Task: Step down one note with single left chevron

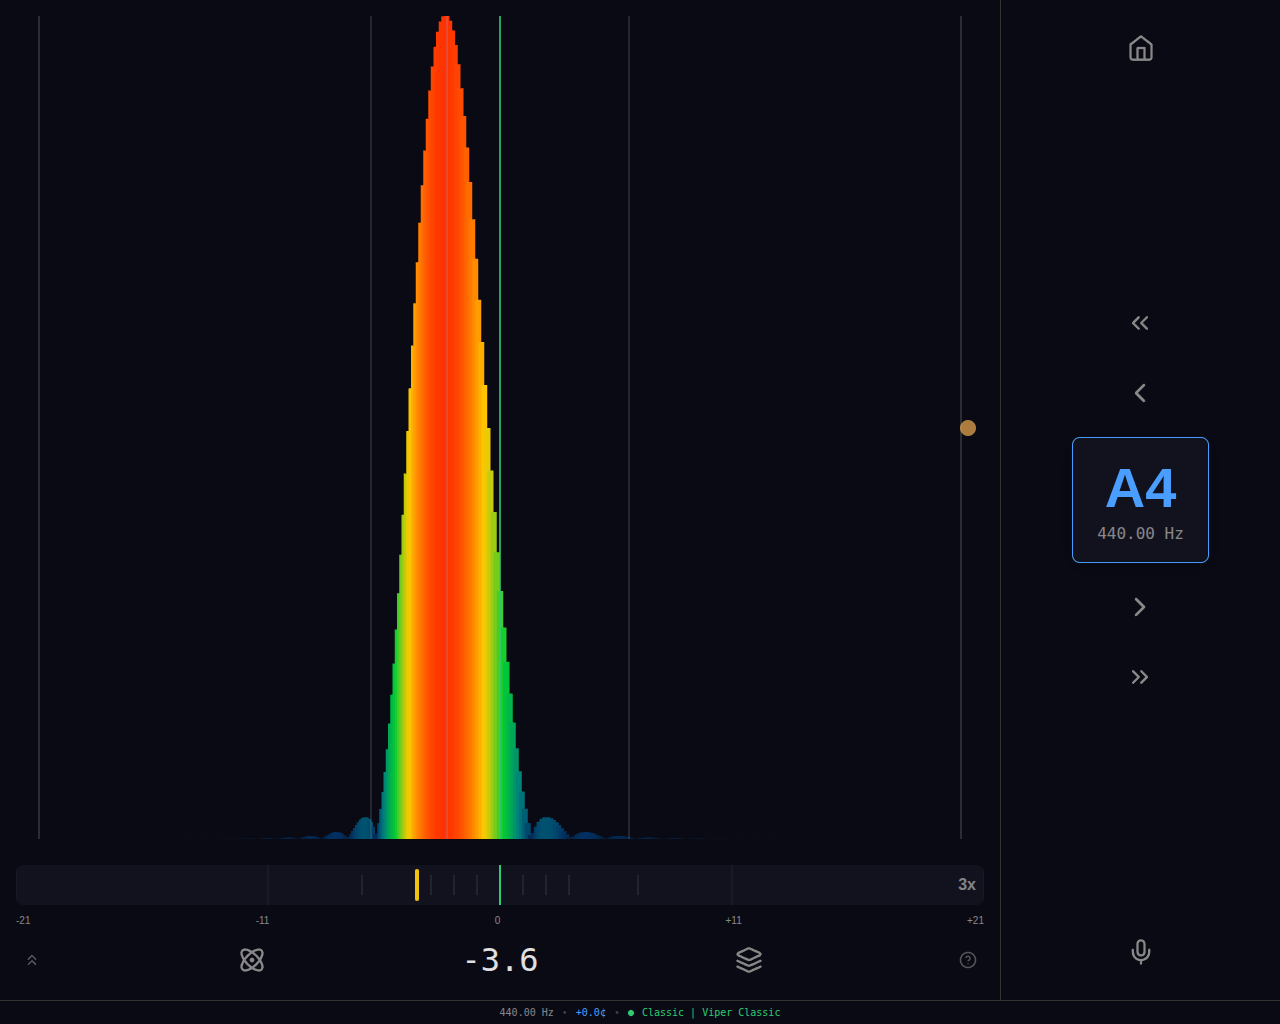Action: [x=1140, y=392]
